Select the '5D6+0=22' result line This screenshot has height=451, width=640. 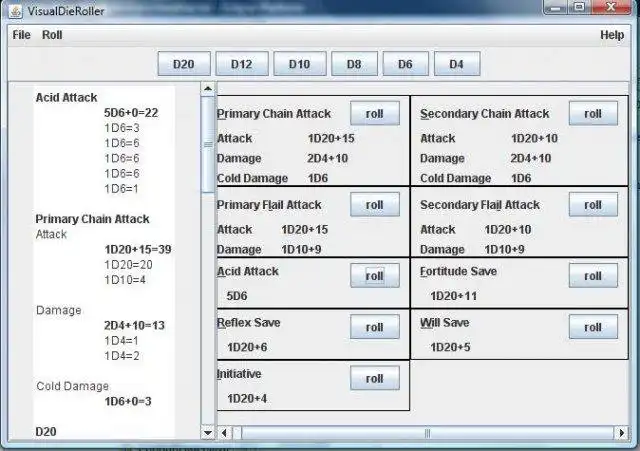131,113
